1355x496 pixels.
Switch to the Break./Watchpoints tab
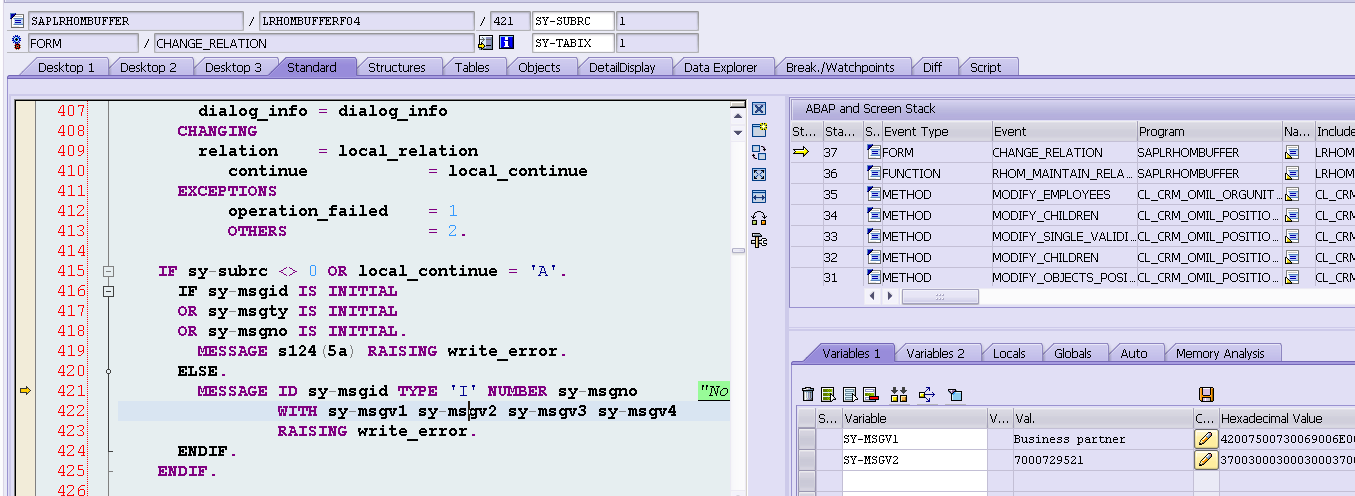[x=840, y=67]
